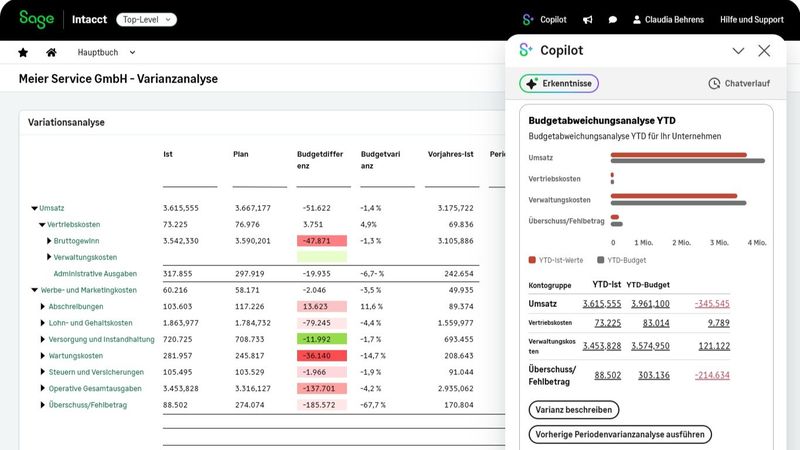Close the Copilot panel

[764, 51]
